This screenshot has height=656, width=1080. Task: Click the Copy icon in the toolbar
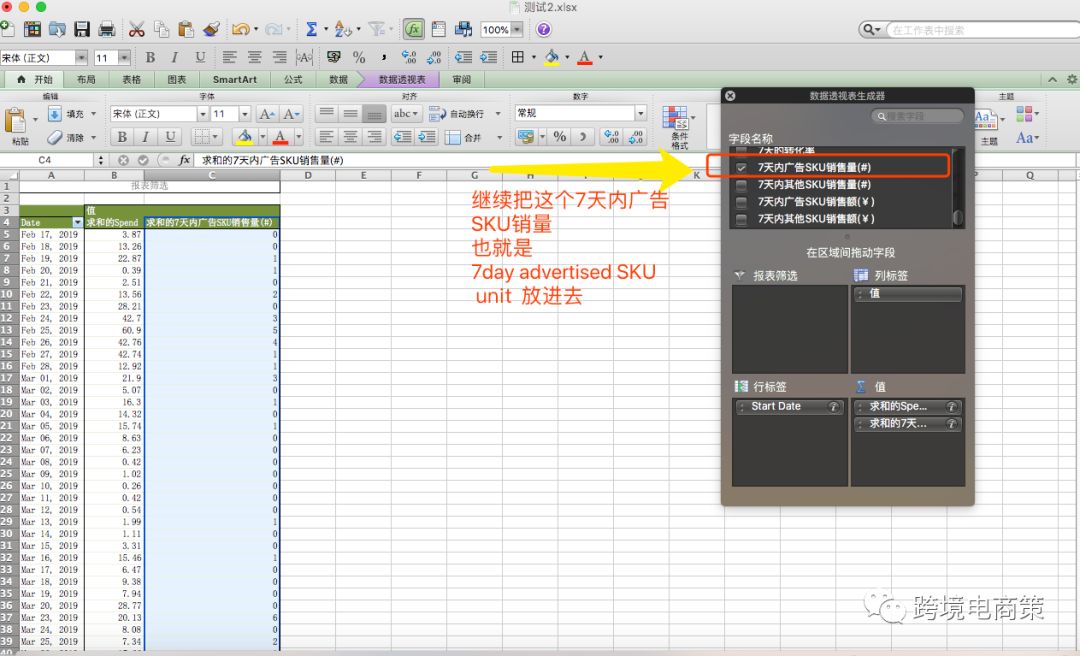[x=162, y=29]
